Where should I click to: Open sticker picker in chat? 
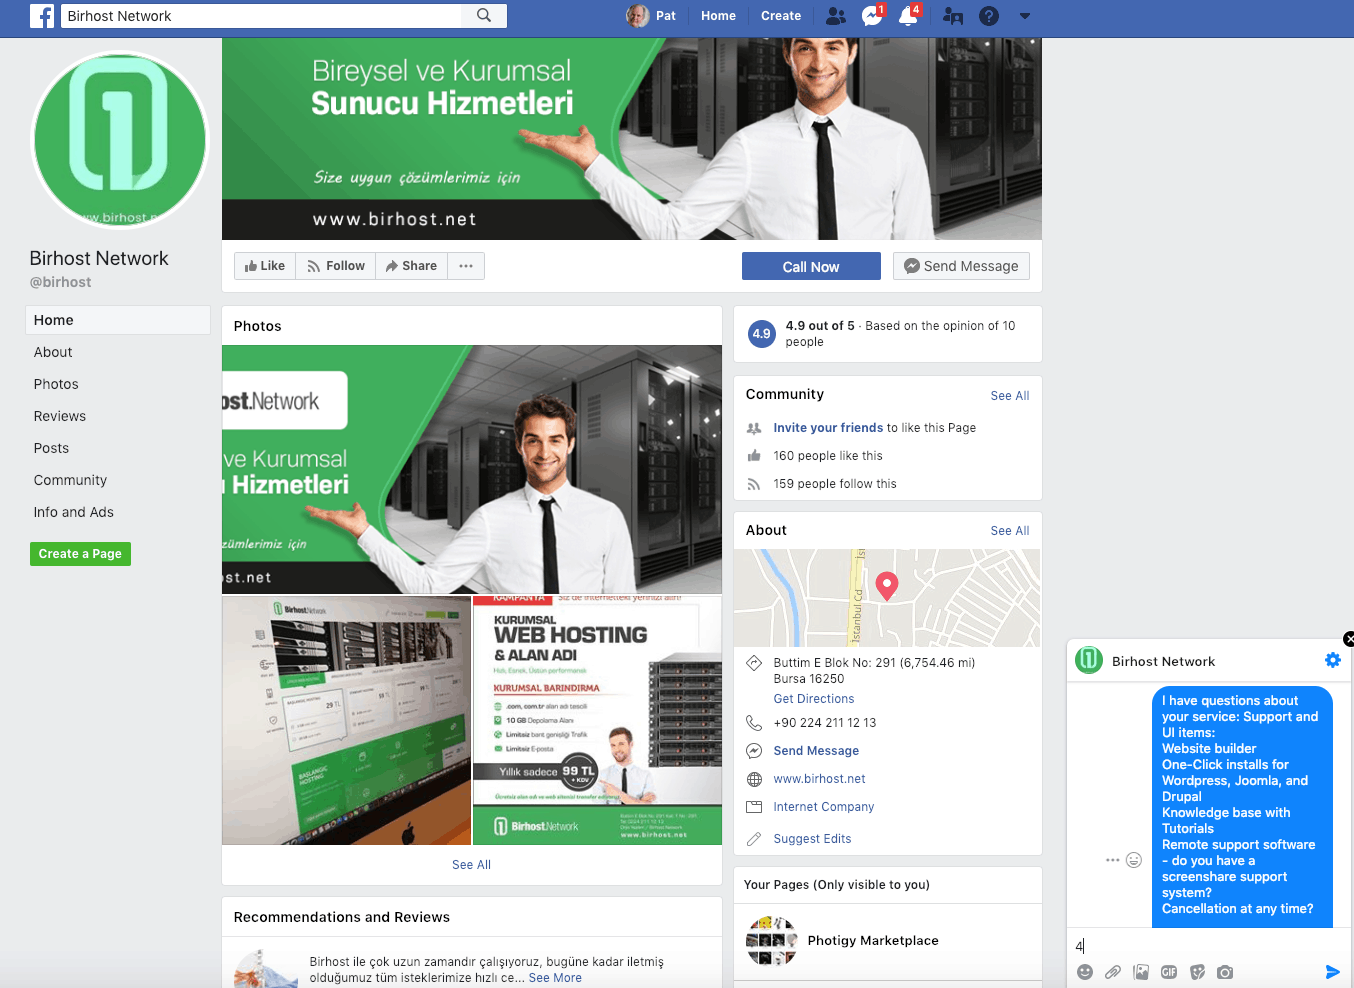click(1197, 972)
